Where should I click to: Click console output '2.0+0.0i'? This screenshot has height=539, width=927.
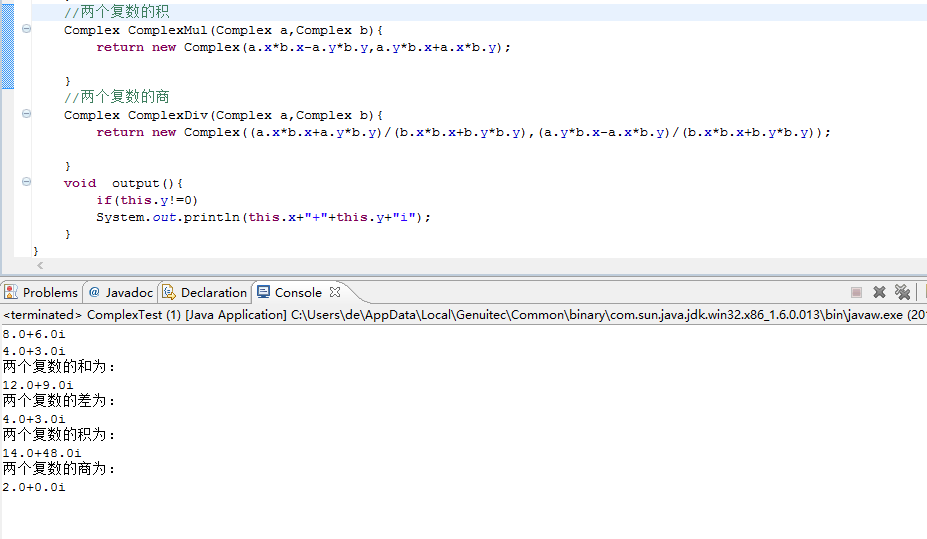[34, 488]
